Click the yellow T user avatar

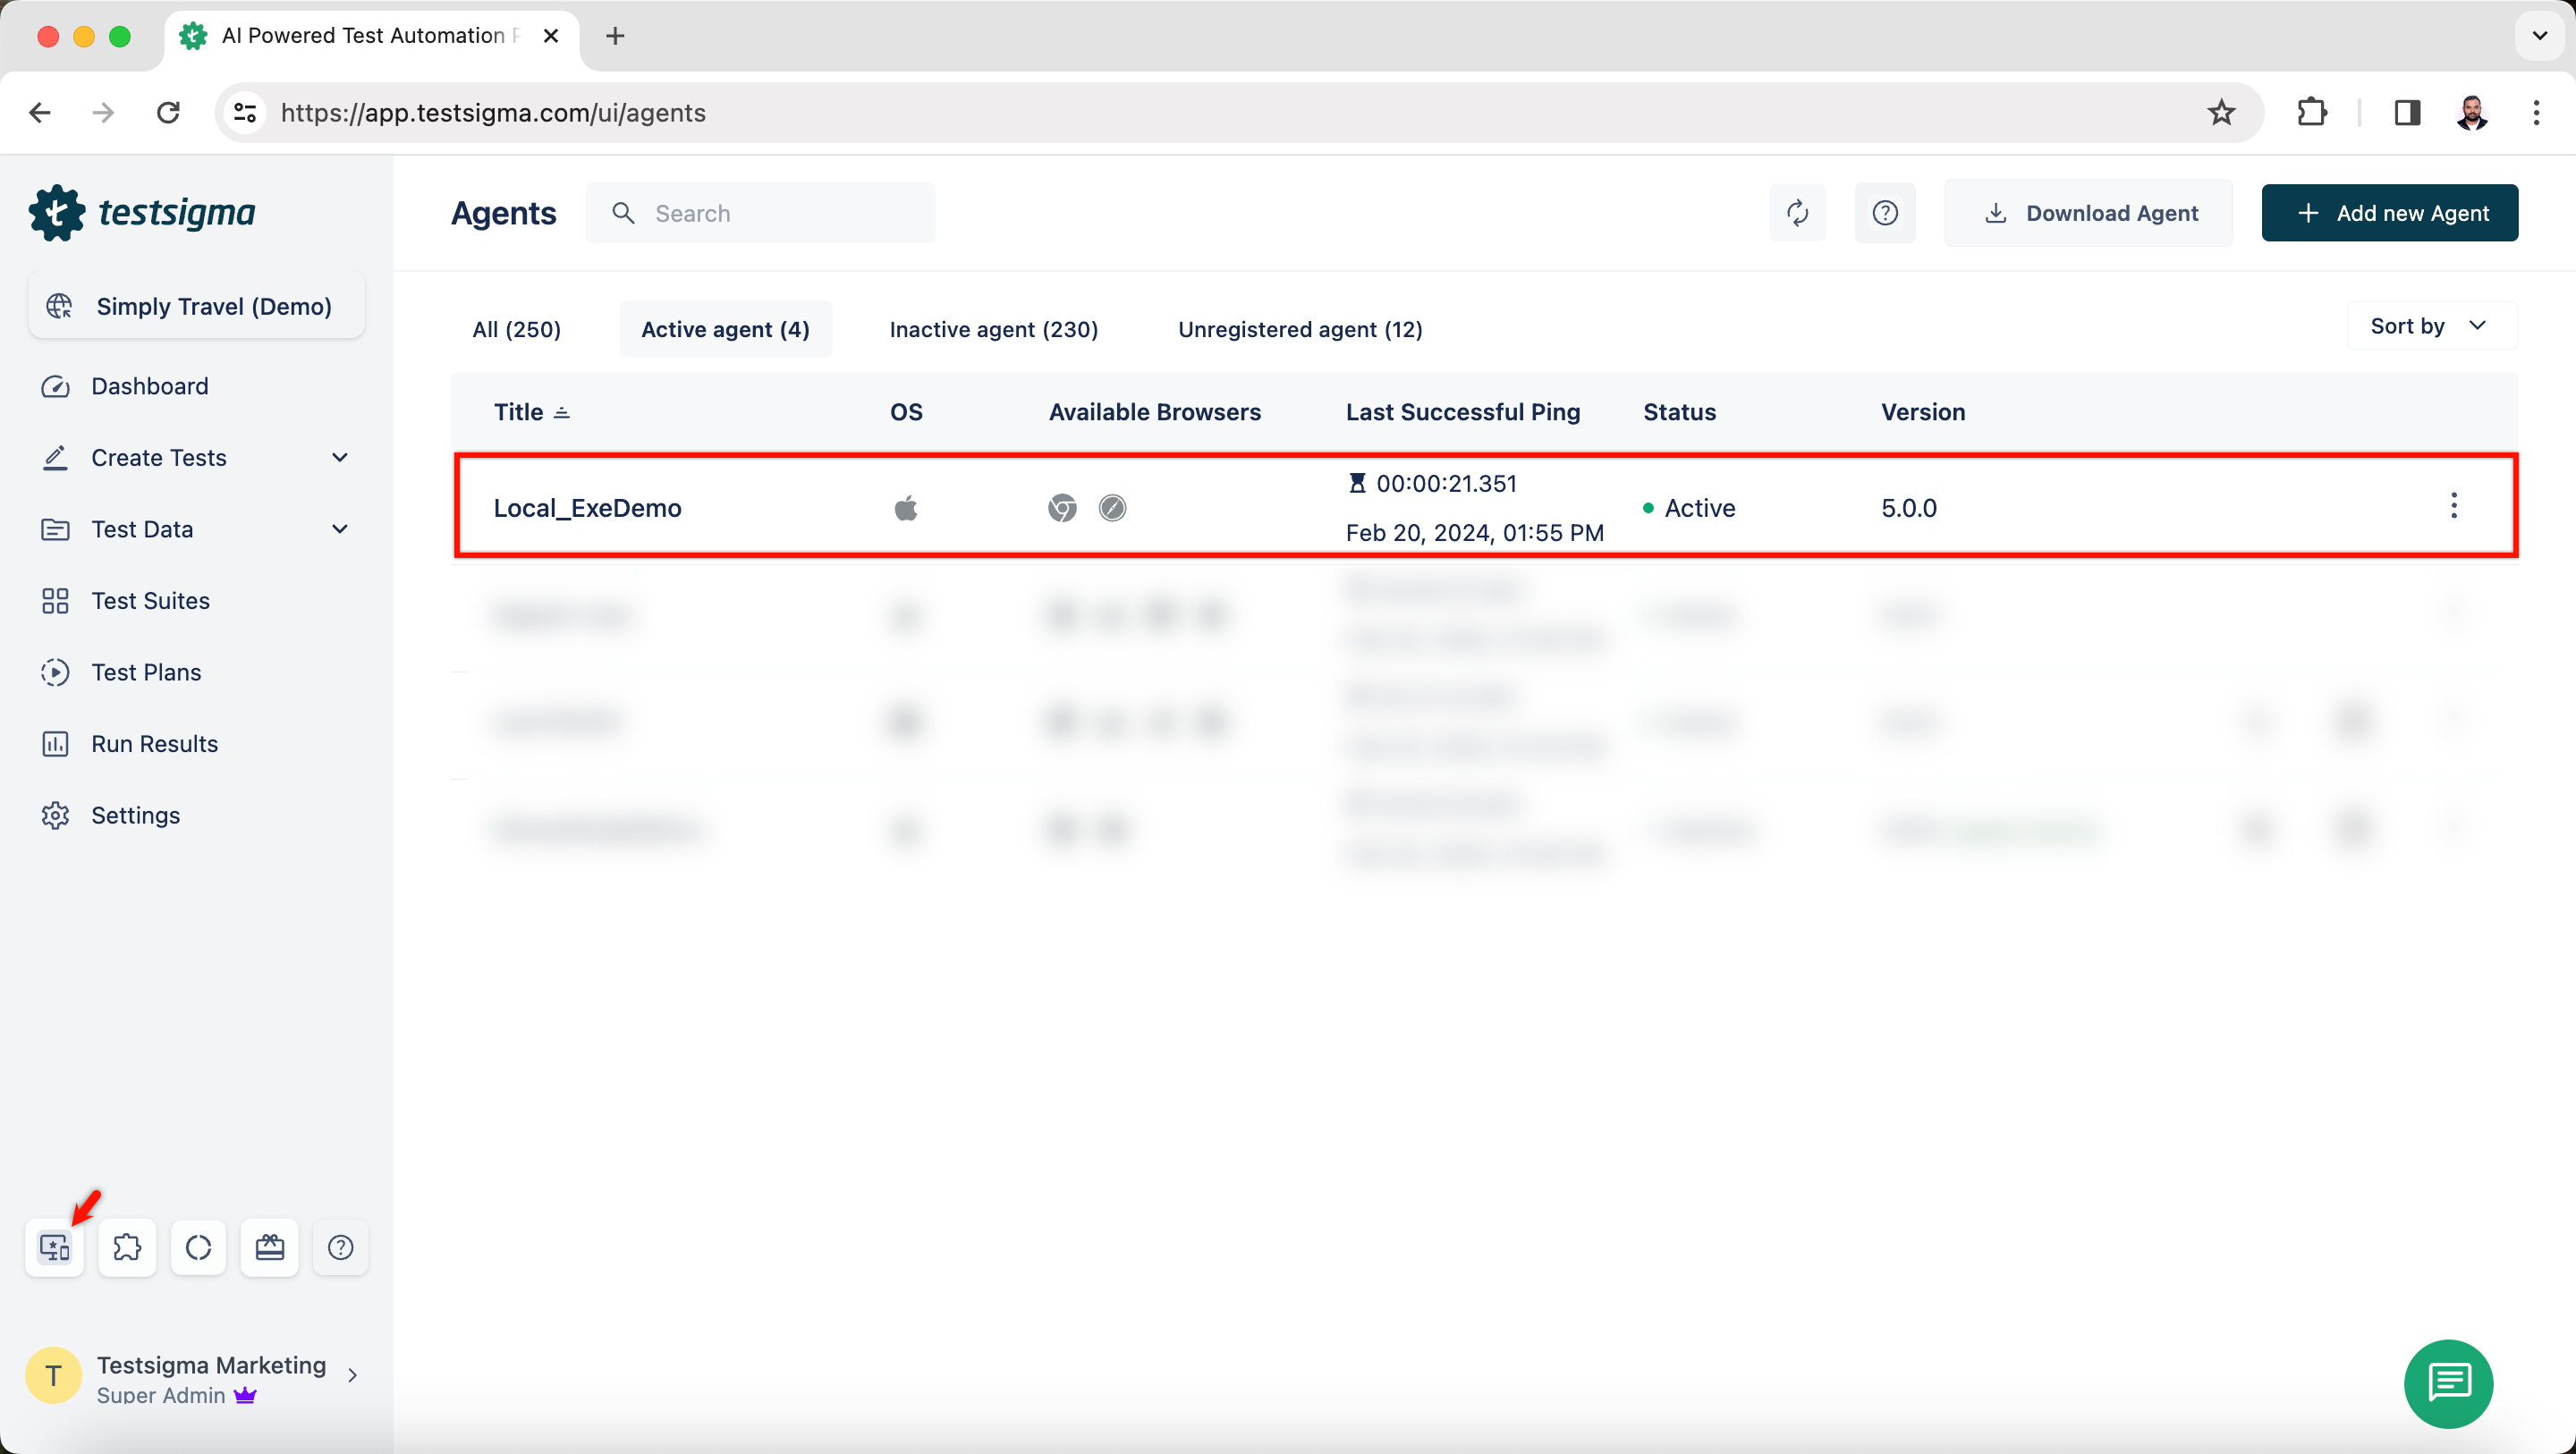(53, 1376)
